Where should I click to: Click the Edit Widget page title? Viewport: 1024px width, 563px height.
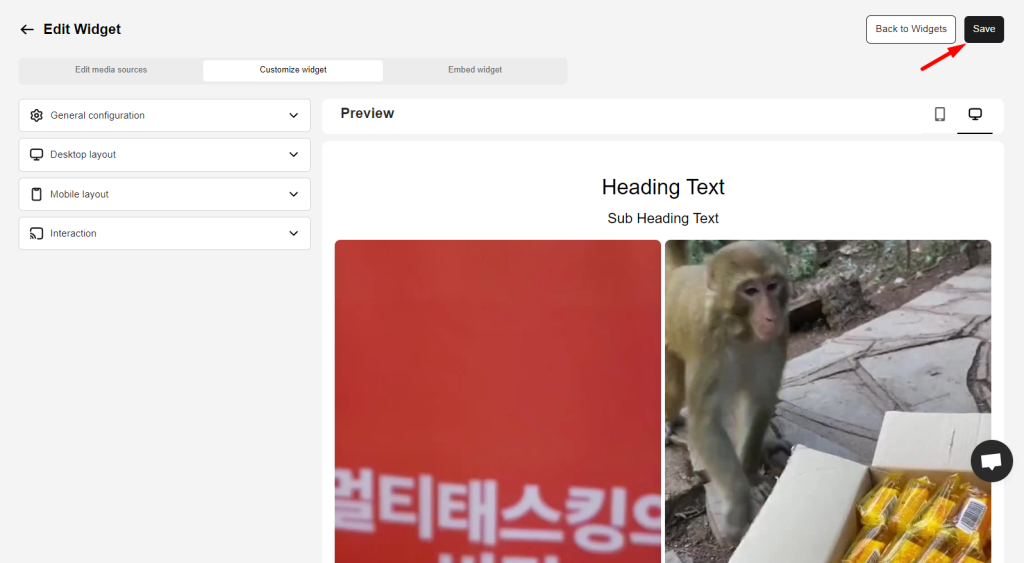tap(82, 29)
